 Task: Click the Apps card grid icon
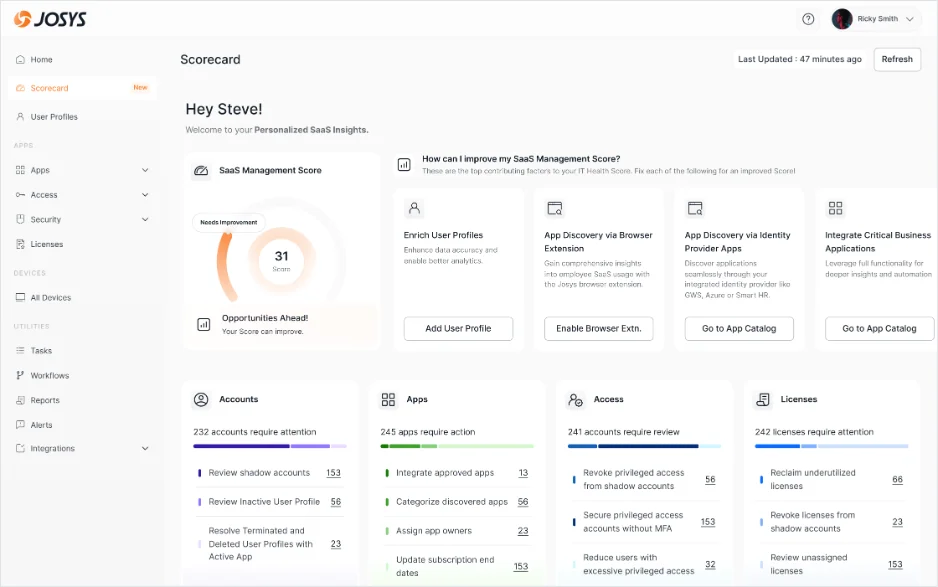click(388, 399)
